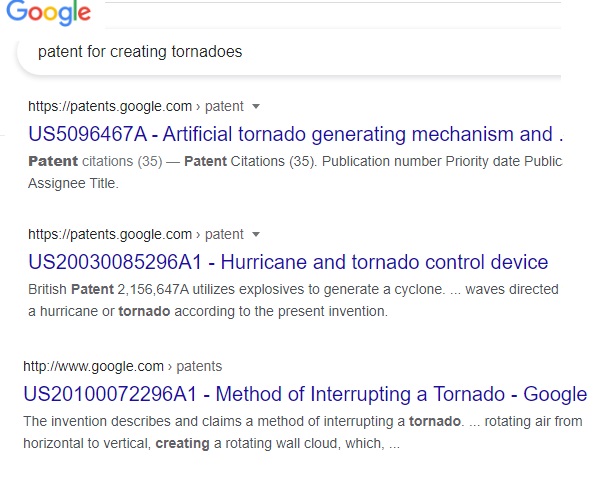Click first result's https://patents.google.com URL

[x=110, y=107]
